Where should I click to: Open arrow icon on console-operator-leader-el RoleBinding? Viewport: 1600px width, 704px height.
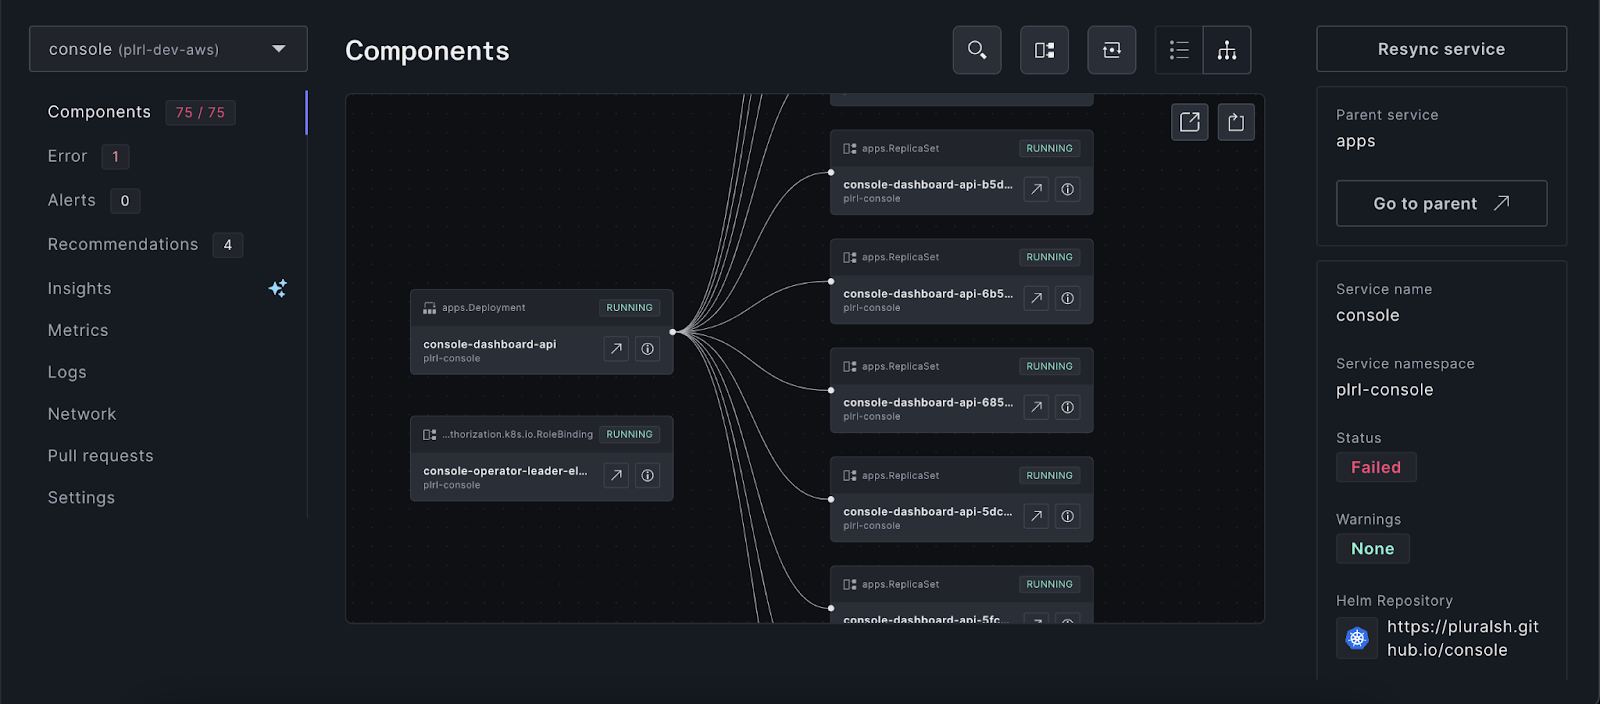point(616,476)
